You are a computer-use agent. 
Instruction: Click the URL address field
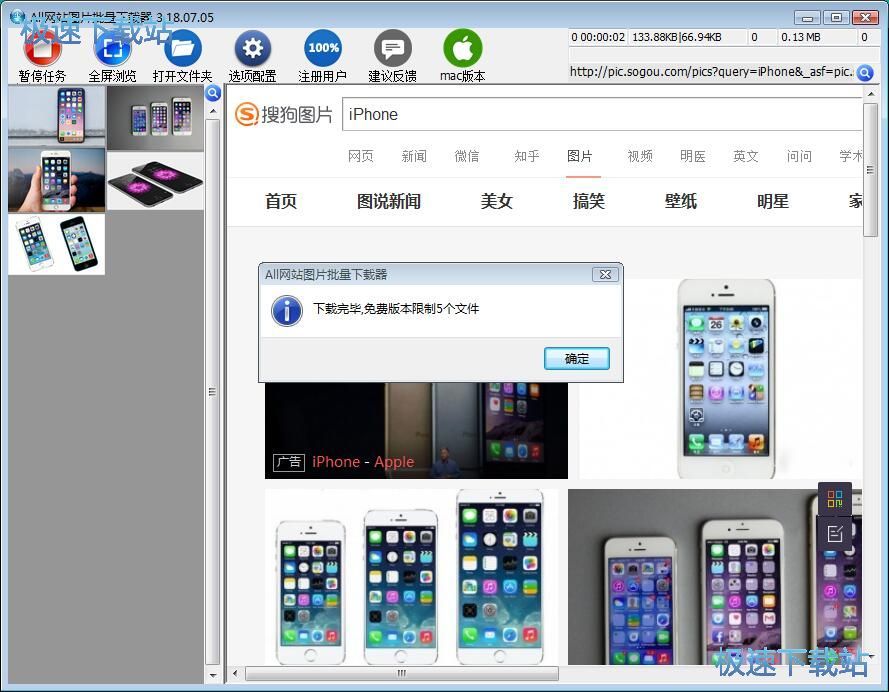712,72
